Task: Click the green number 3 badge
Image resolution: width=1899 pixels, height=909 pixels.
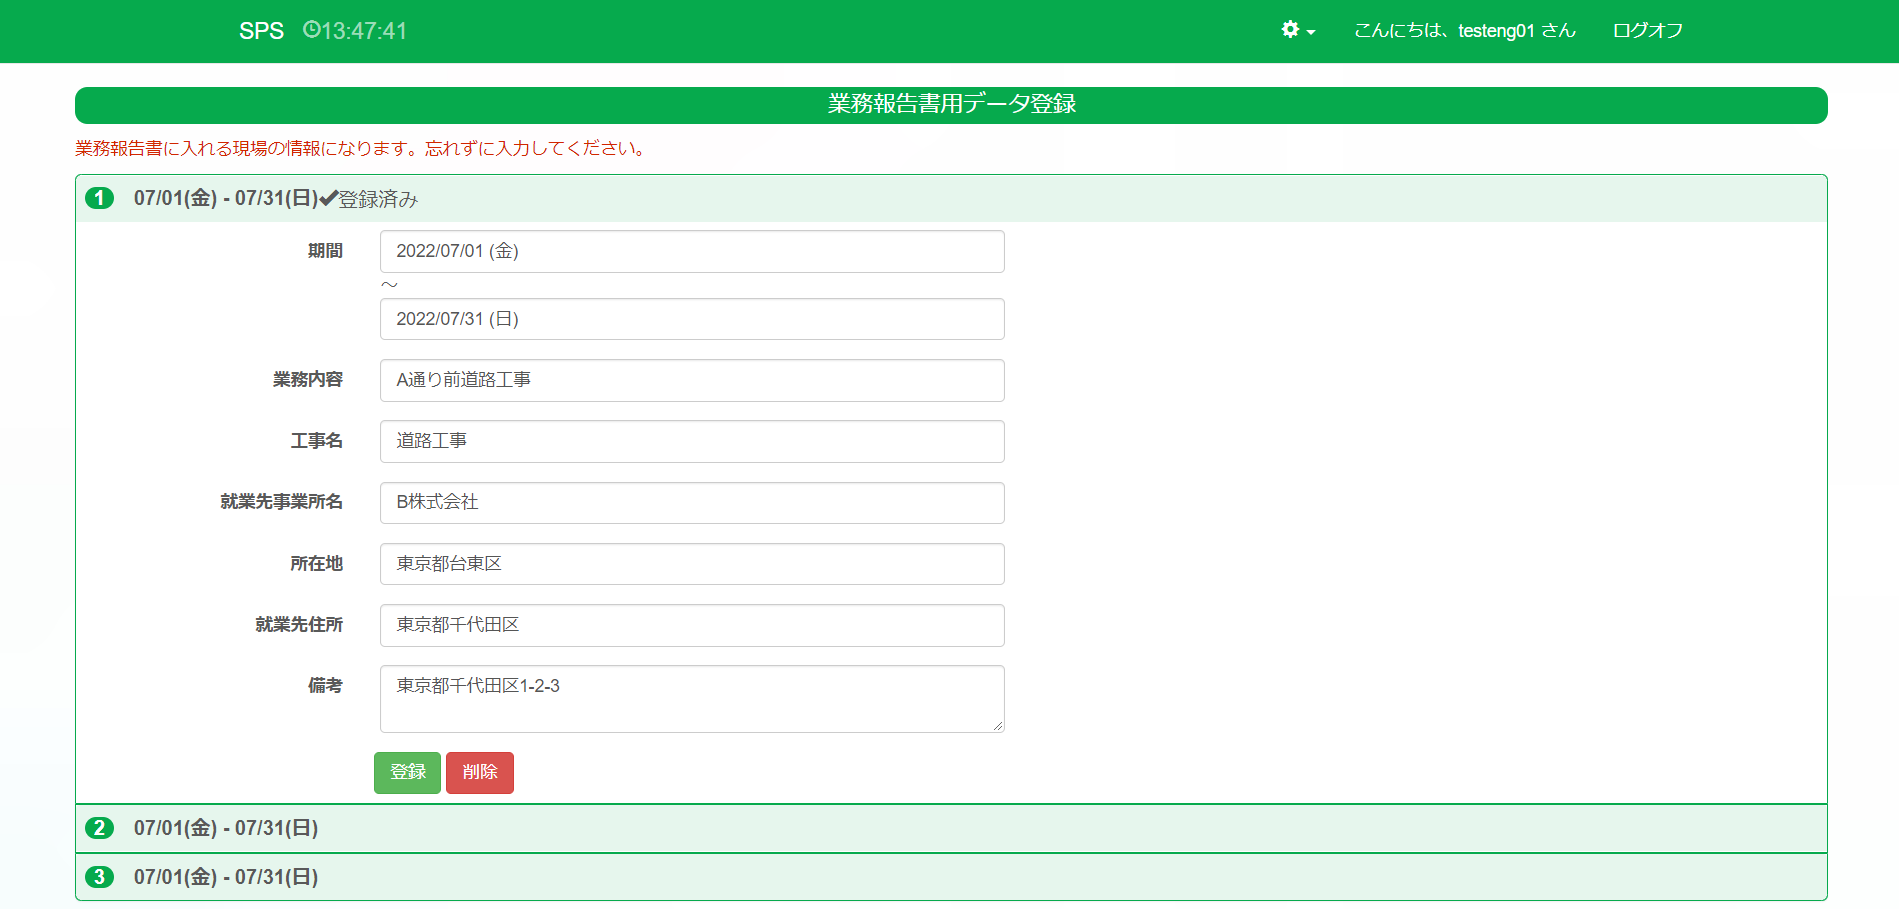Action: point(99,877)
